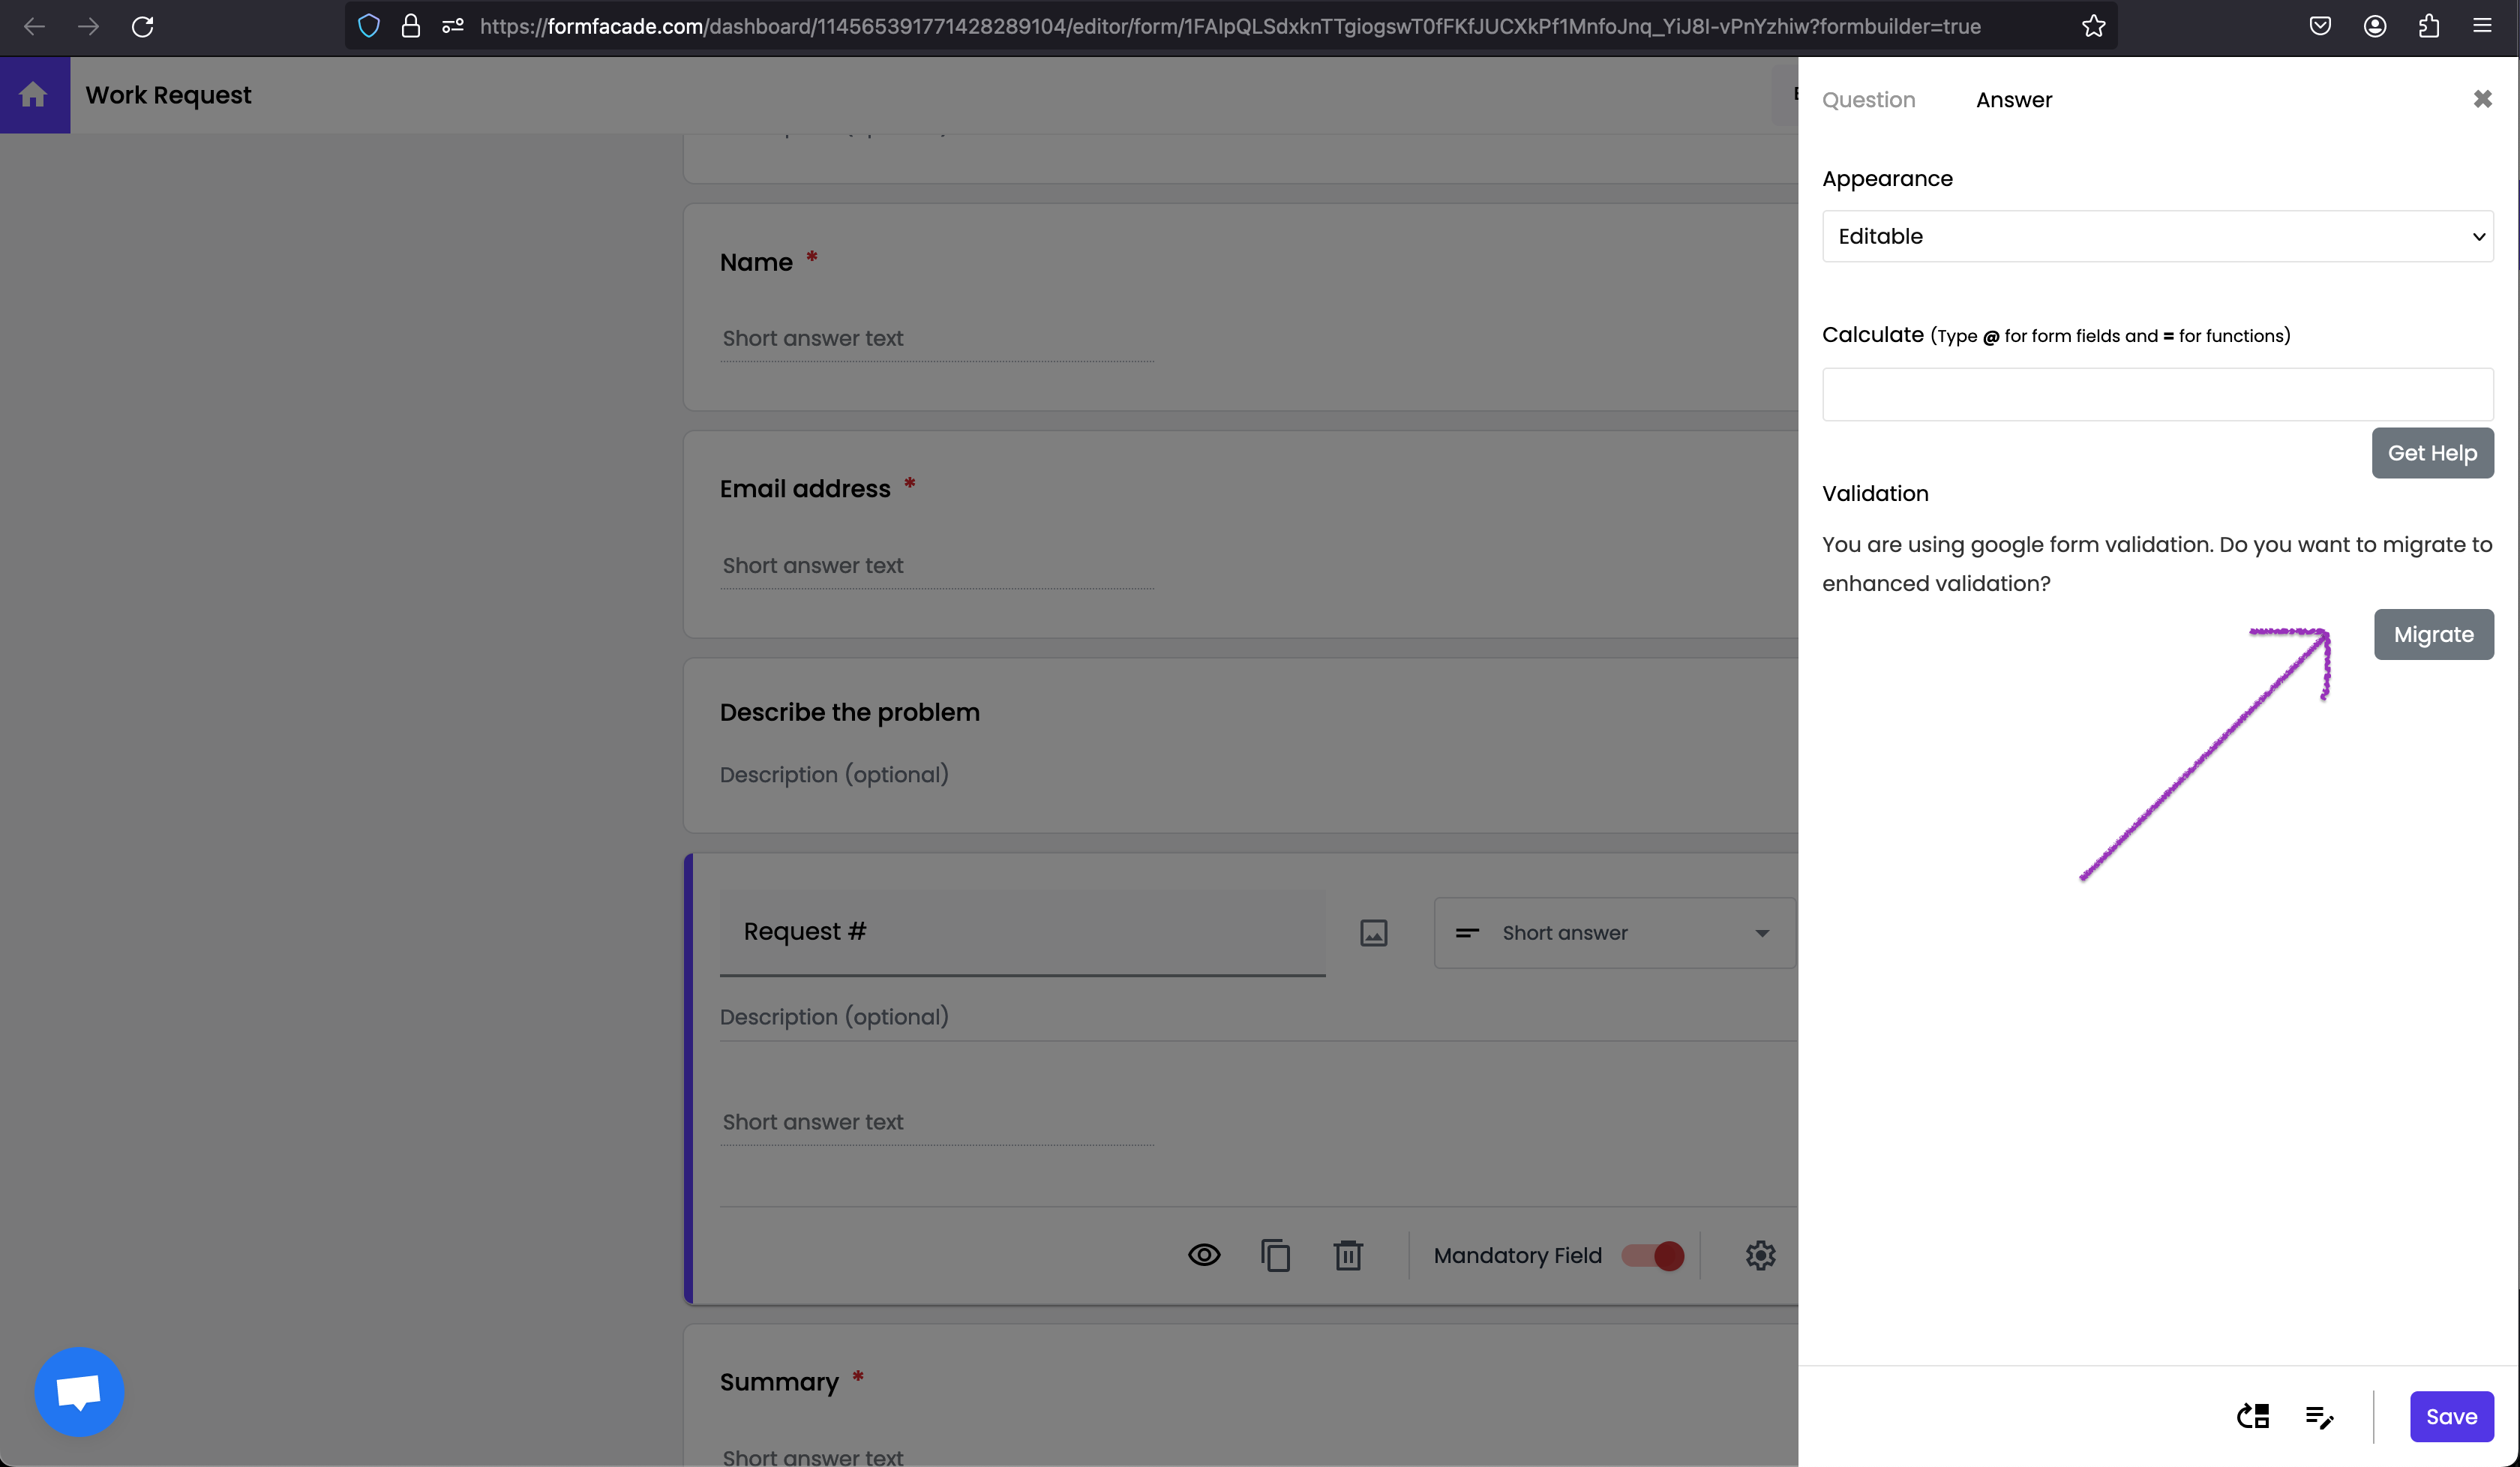Image resolution: width=2520 pixels, height=1467 pixels.
Task: Click the Save button
Action: click(2450, 1417)
